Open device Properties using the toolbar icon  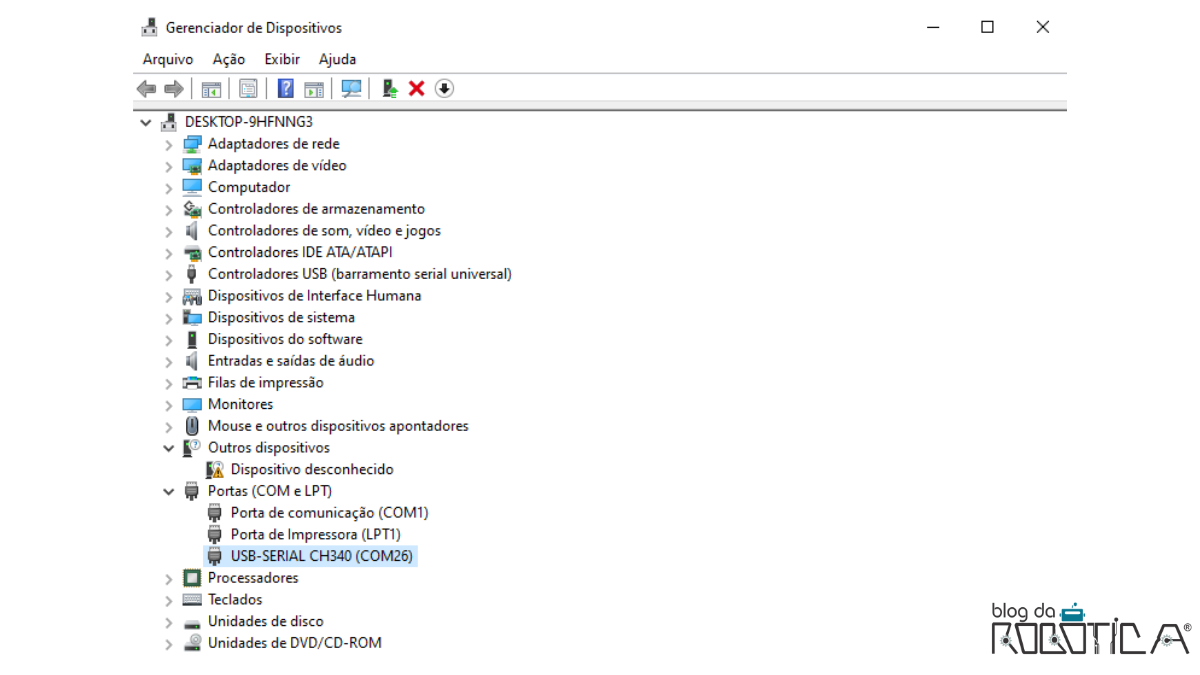pos(248,88)
